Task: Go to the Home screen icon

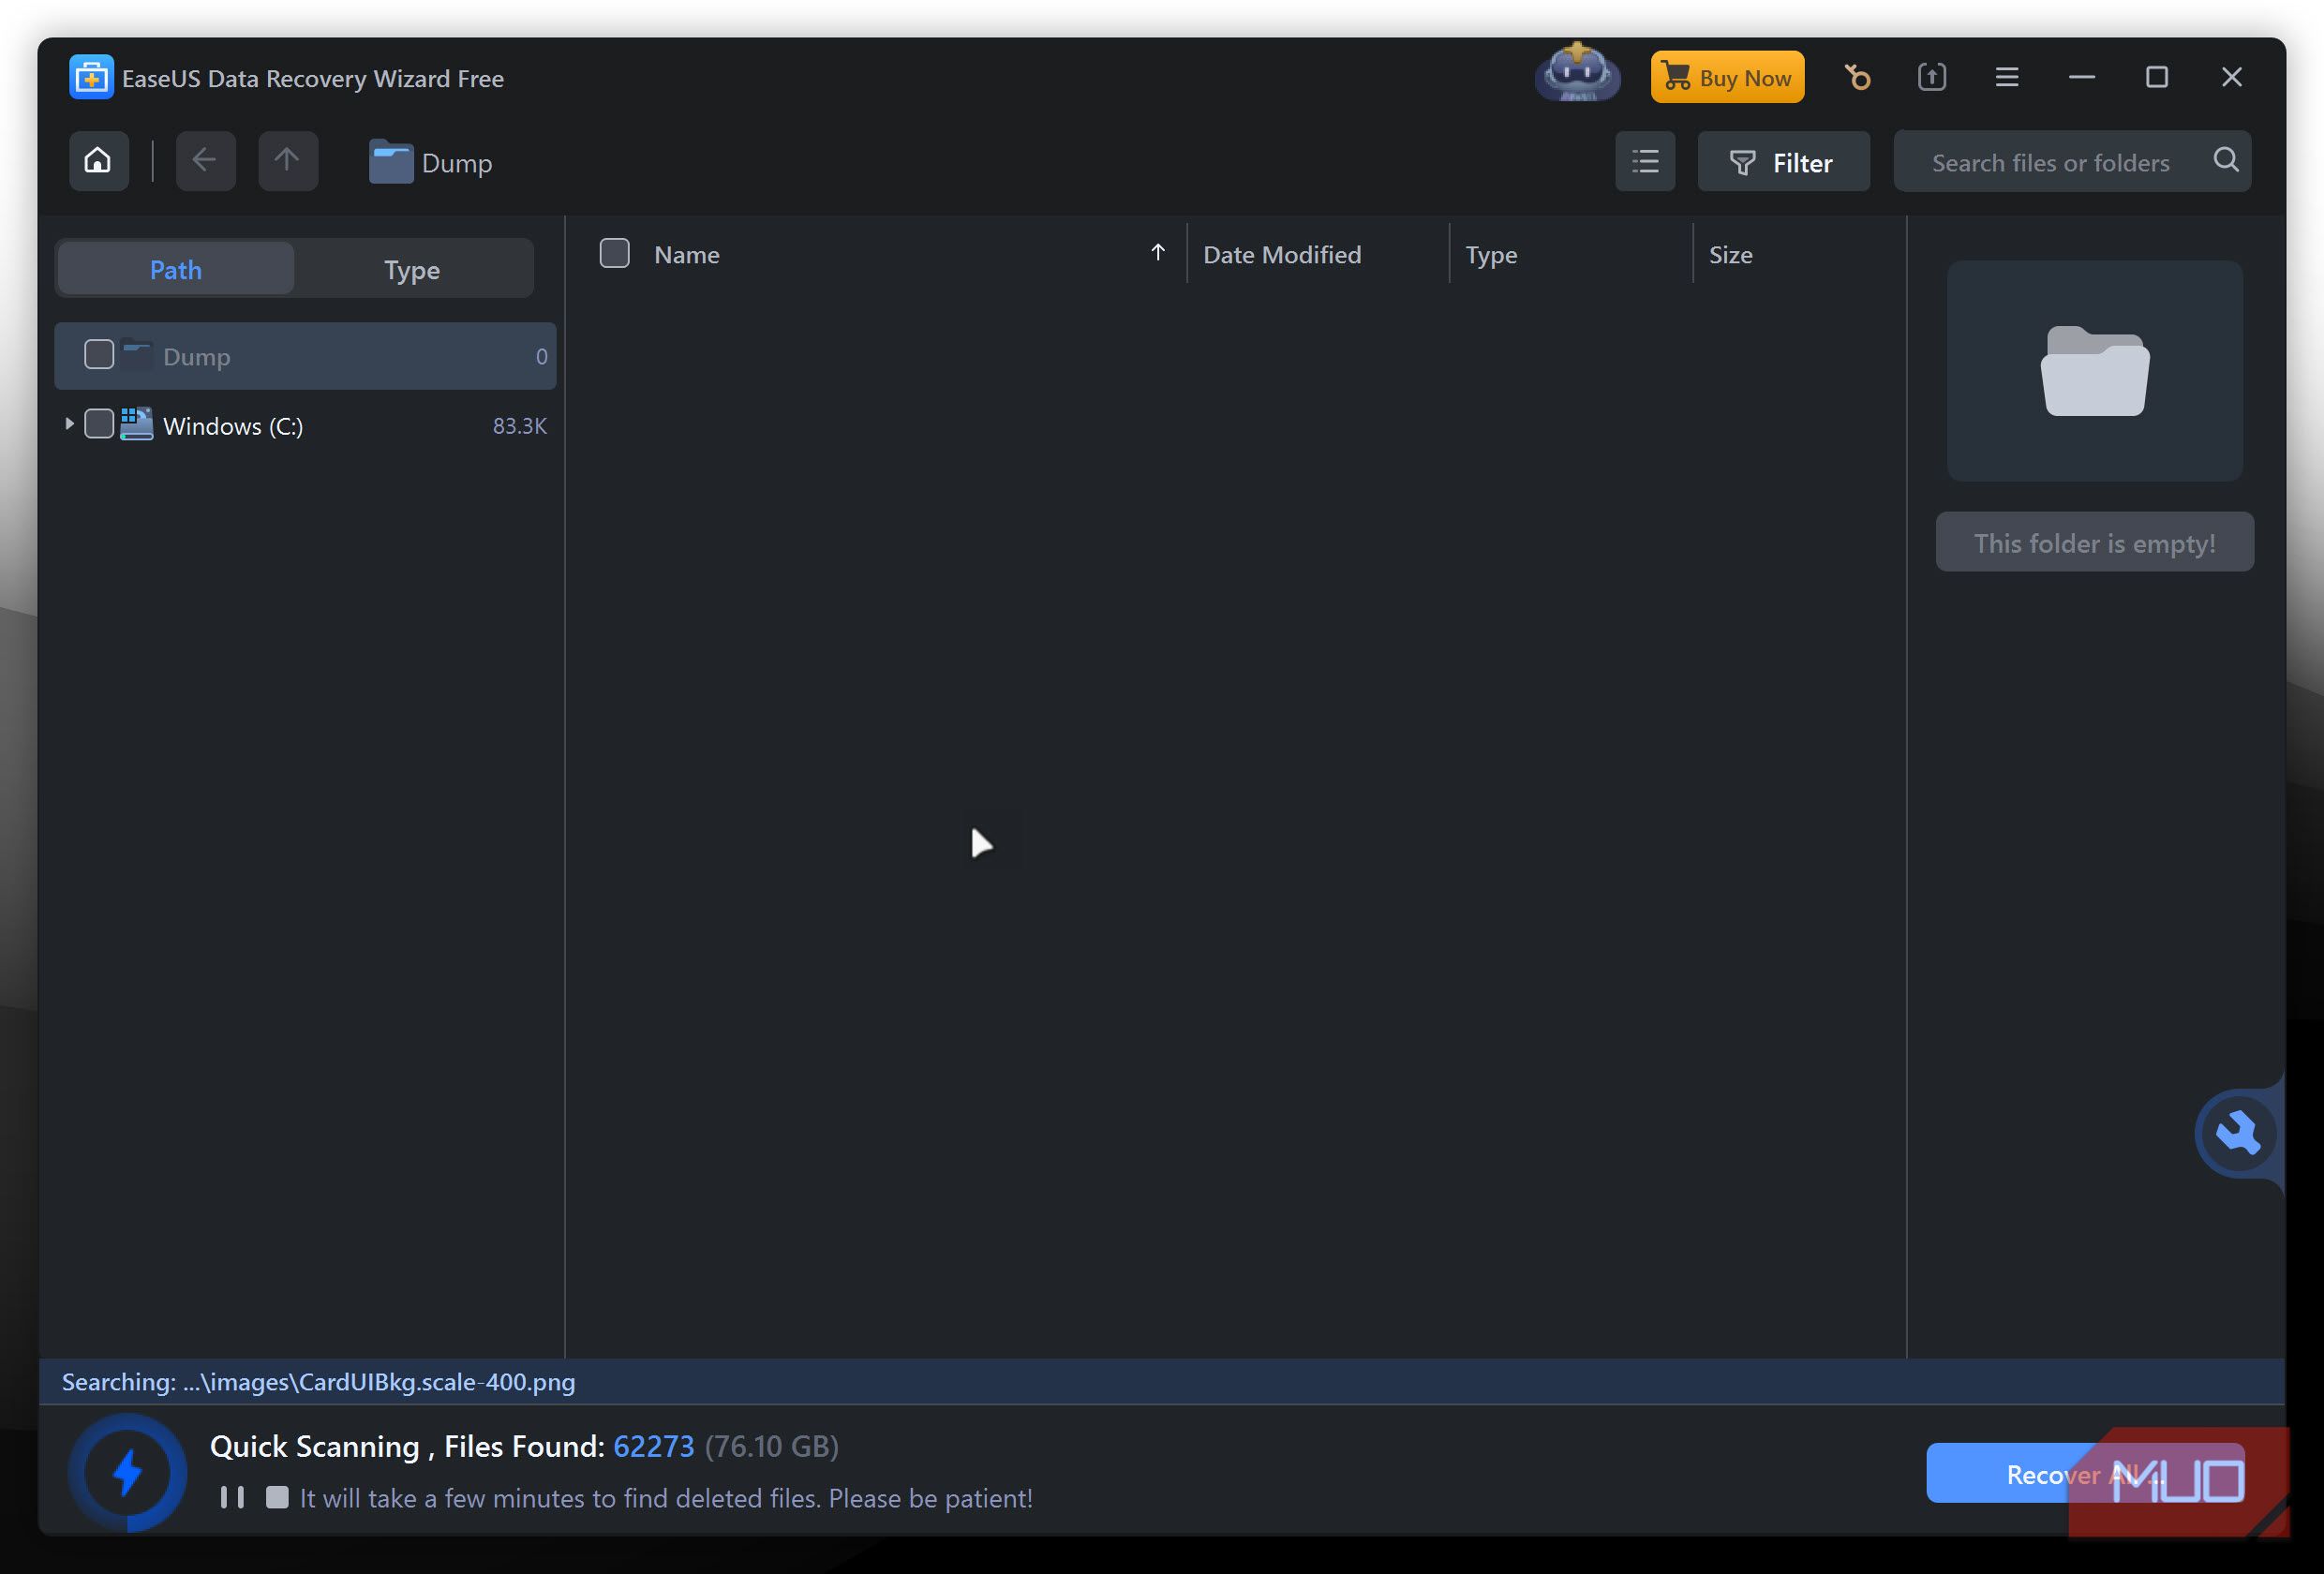Action: pyautogui.click(x=98, y=161)
